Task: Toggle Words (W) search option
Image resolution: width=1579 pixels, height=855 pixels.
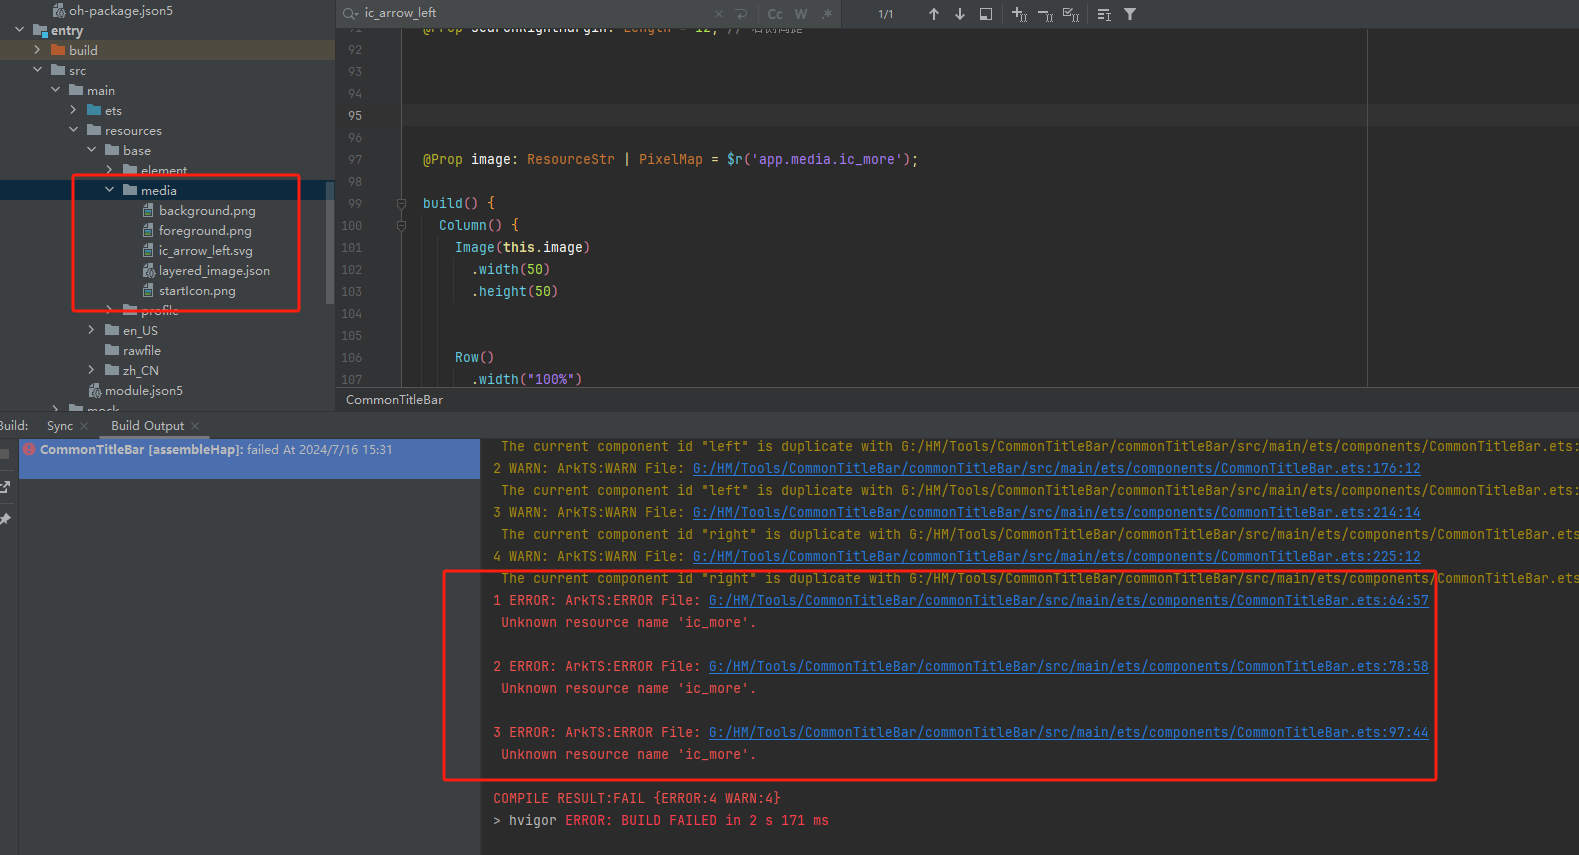Action: tap(801, 14)
